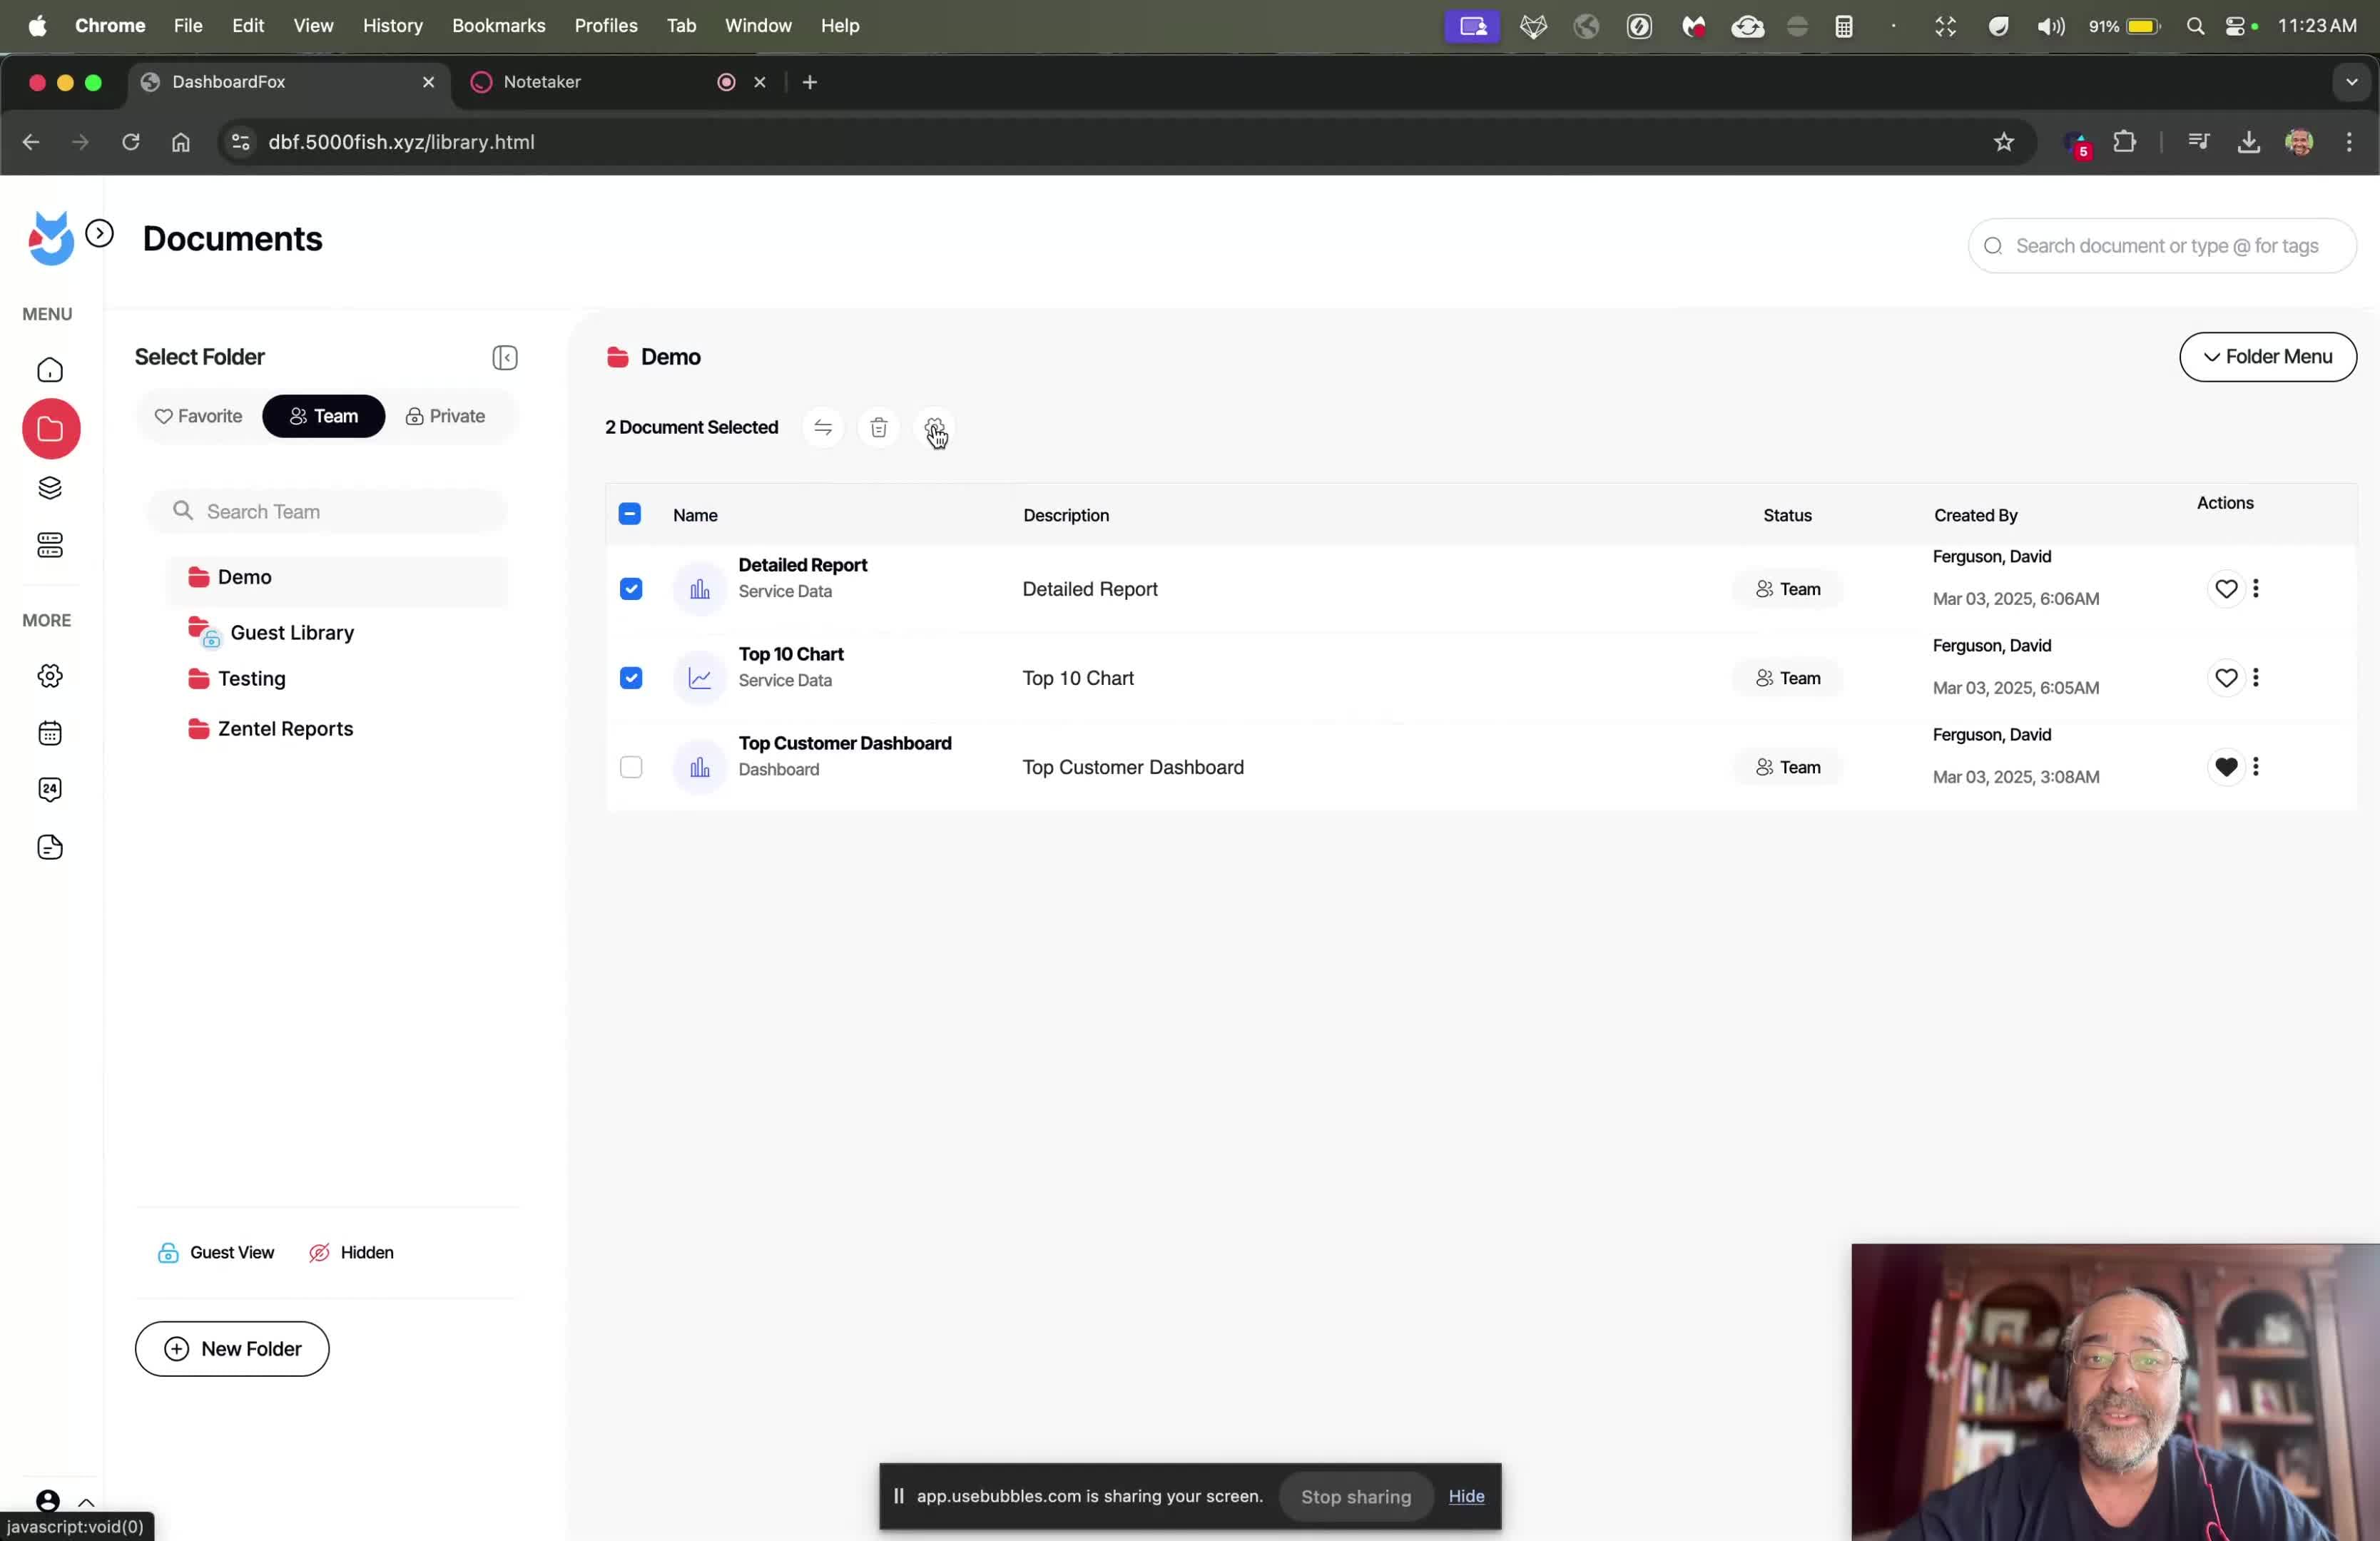
Task: Open the calendar icon in sidebar
Action: (50, 733)
